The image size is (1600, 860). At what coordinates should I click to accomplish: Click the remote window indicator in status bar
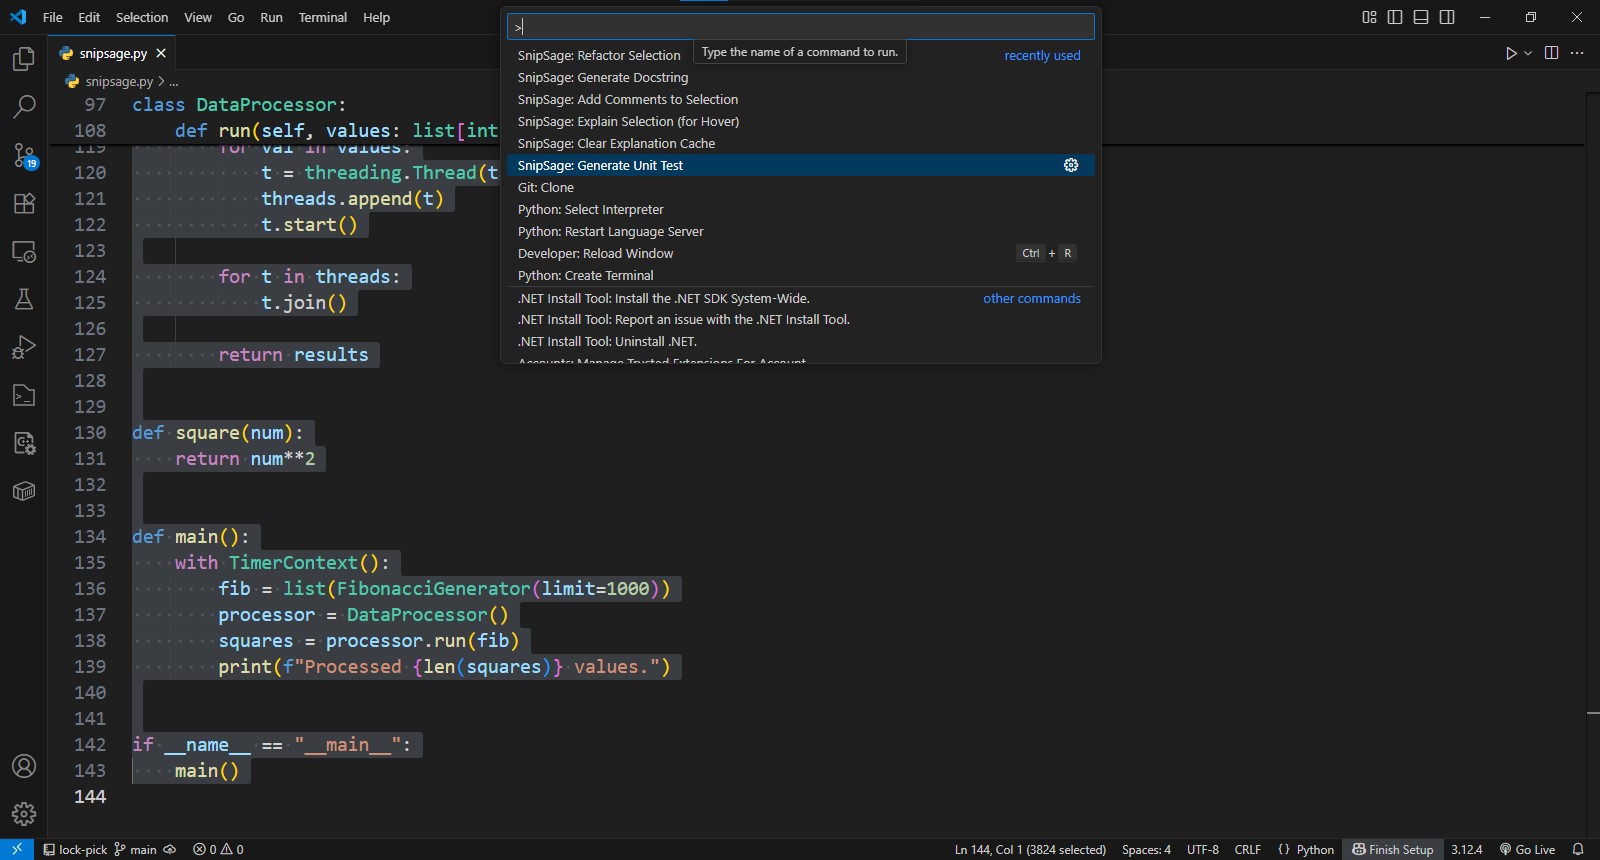click(x=17, y=849)
